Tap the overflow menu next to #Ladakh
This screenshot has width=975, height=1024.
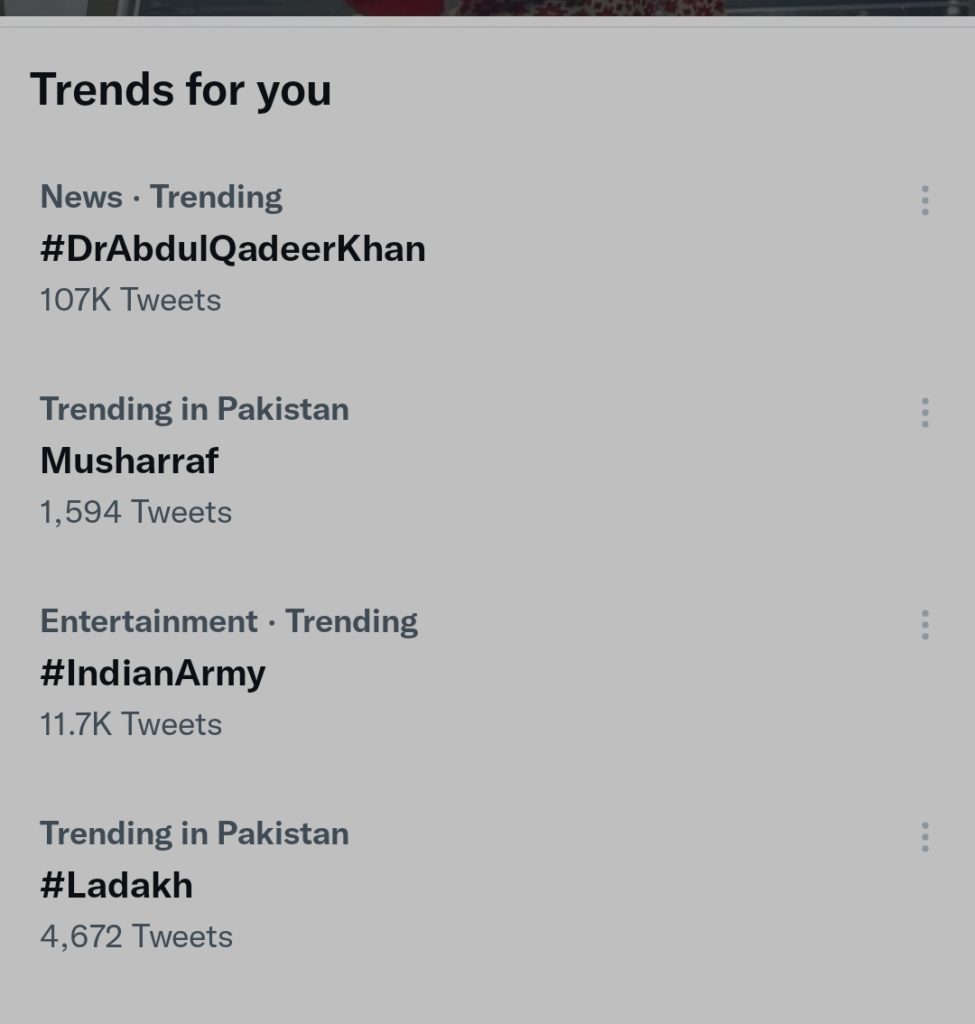(x=925, y=837)
